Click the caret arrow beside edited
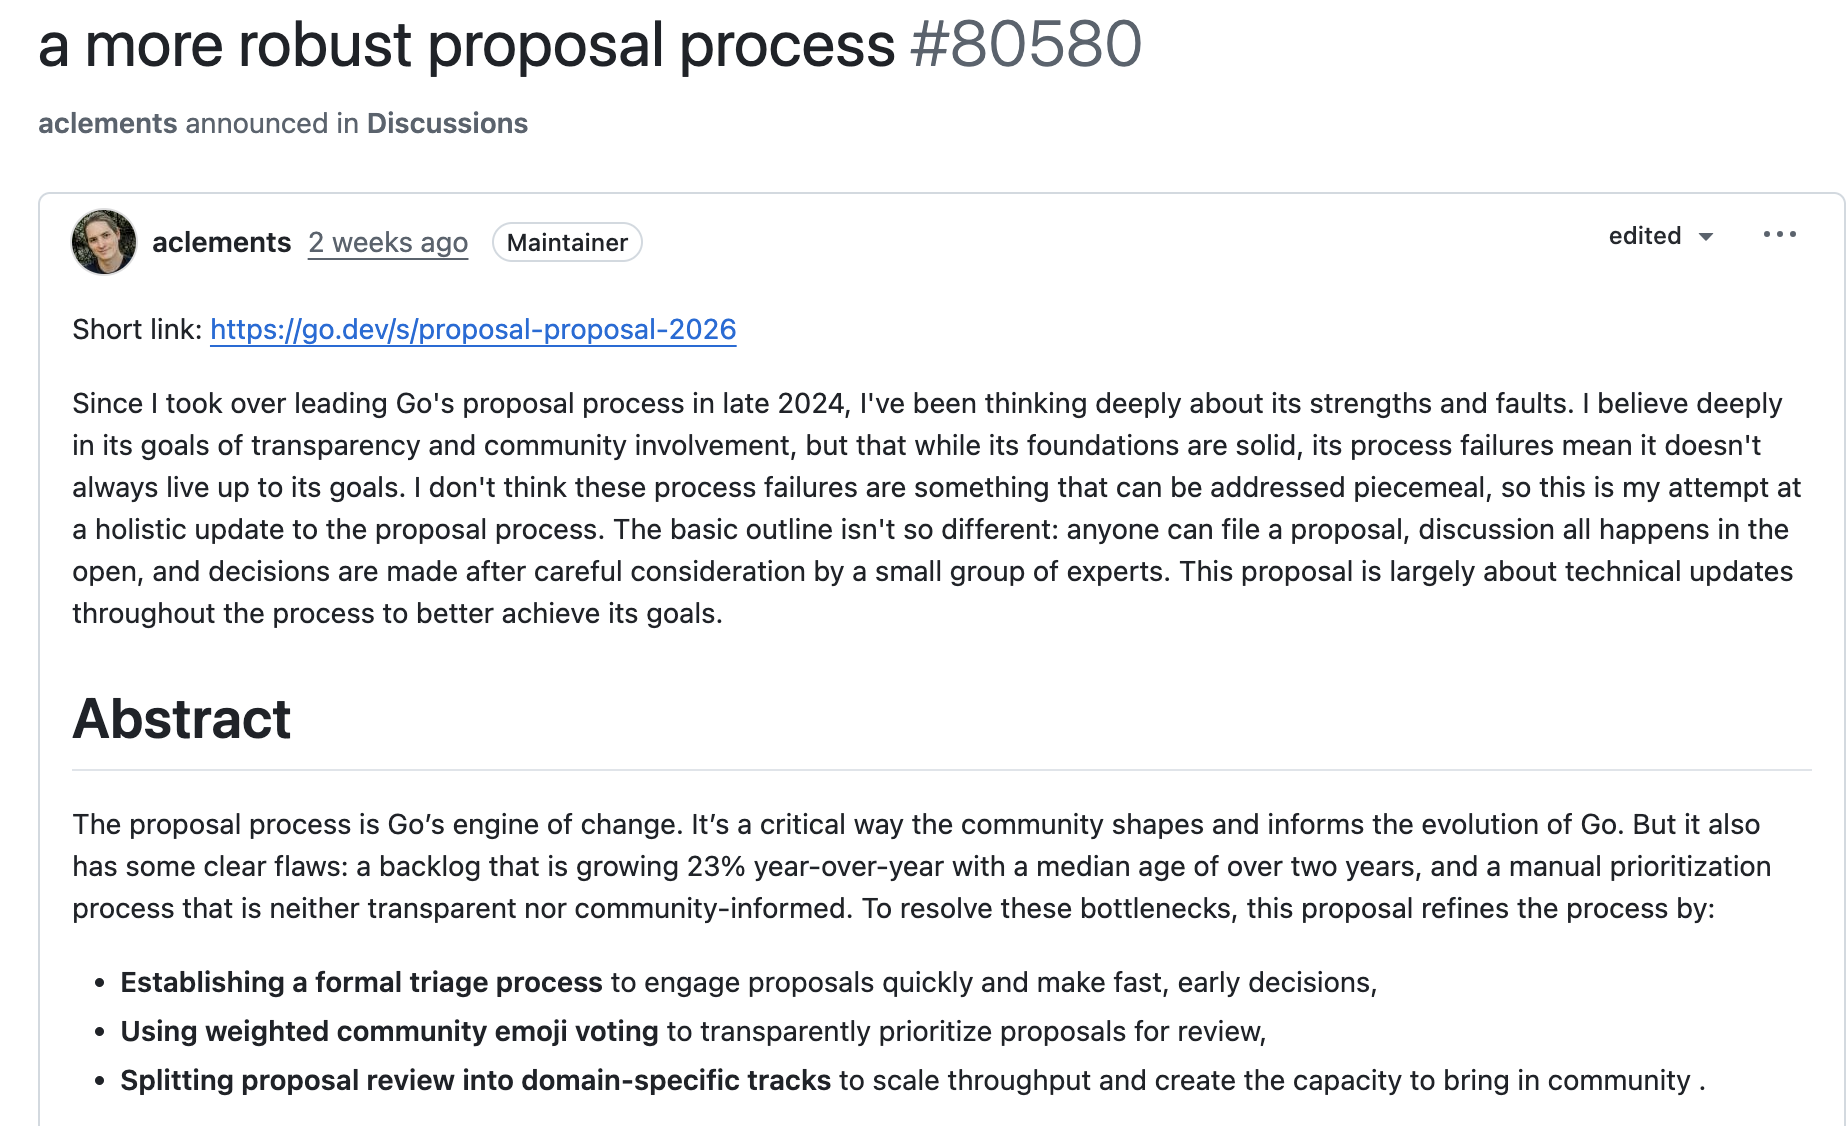 pos(1706,237)
